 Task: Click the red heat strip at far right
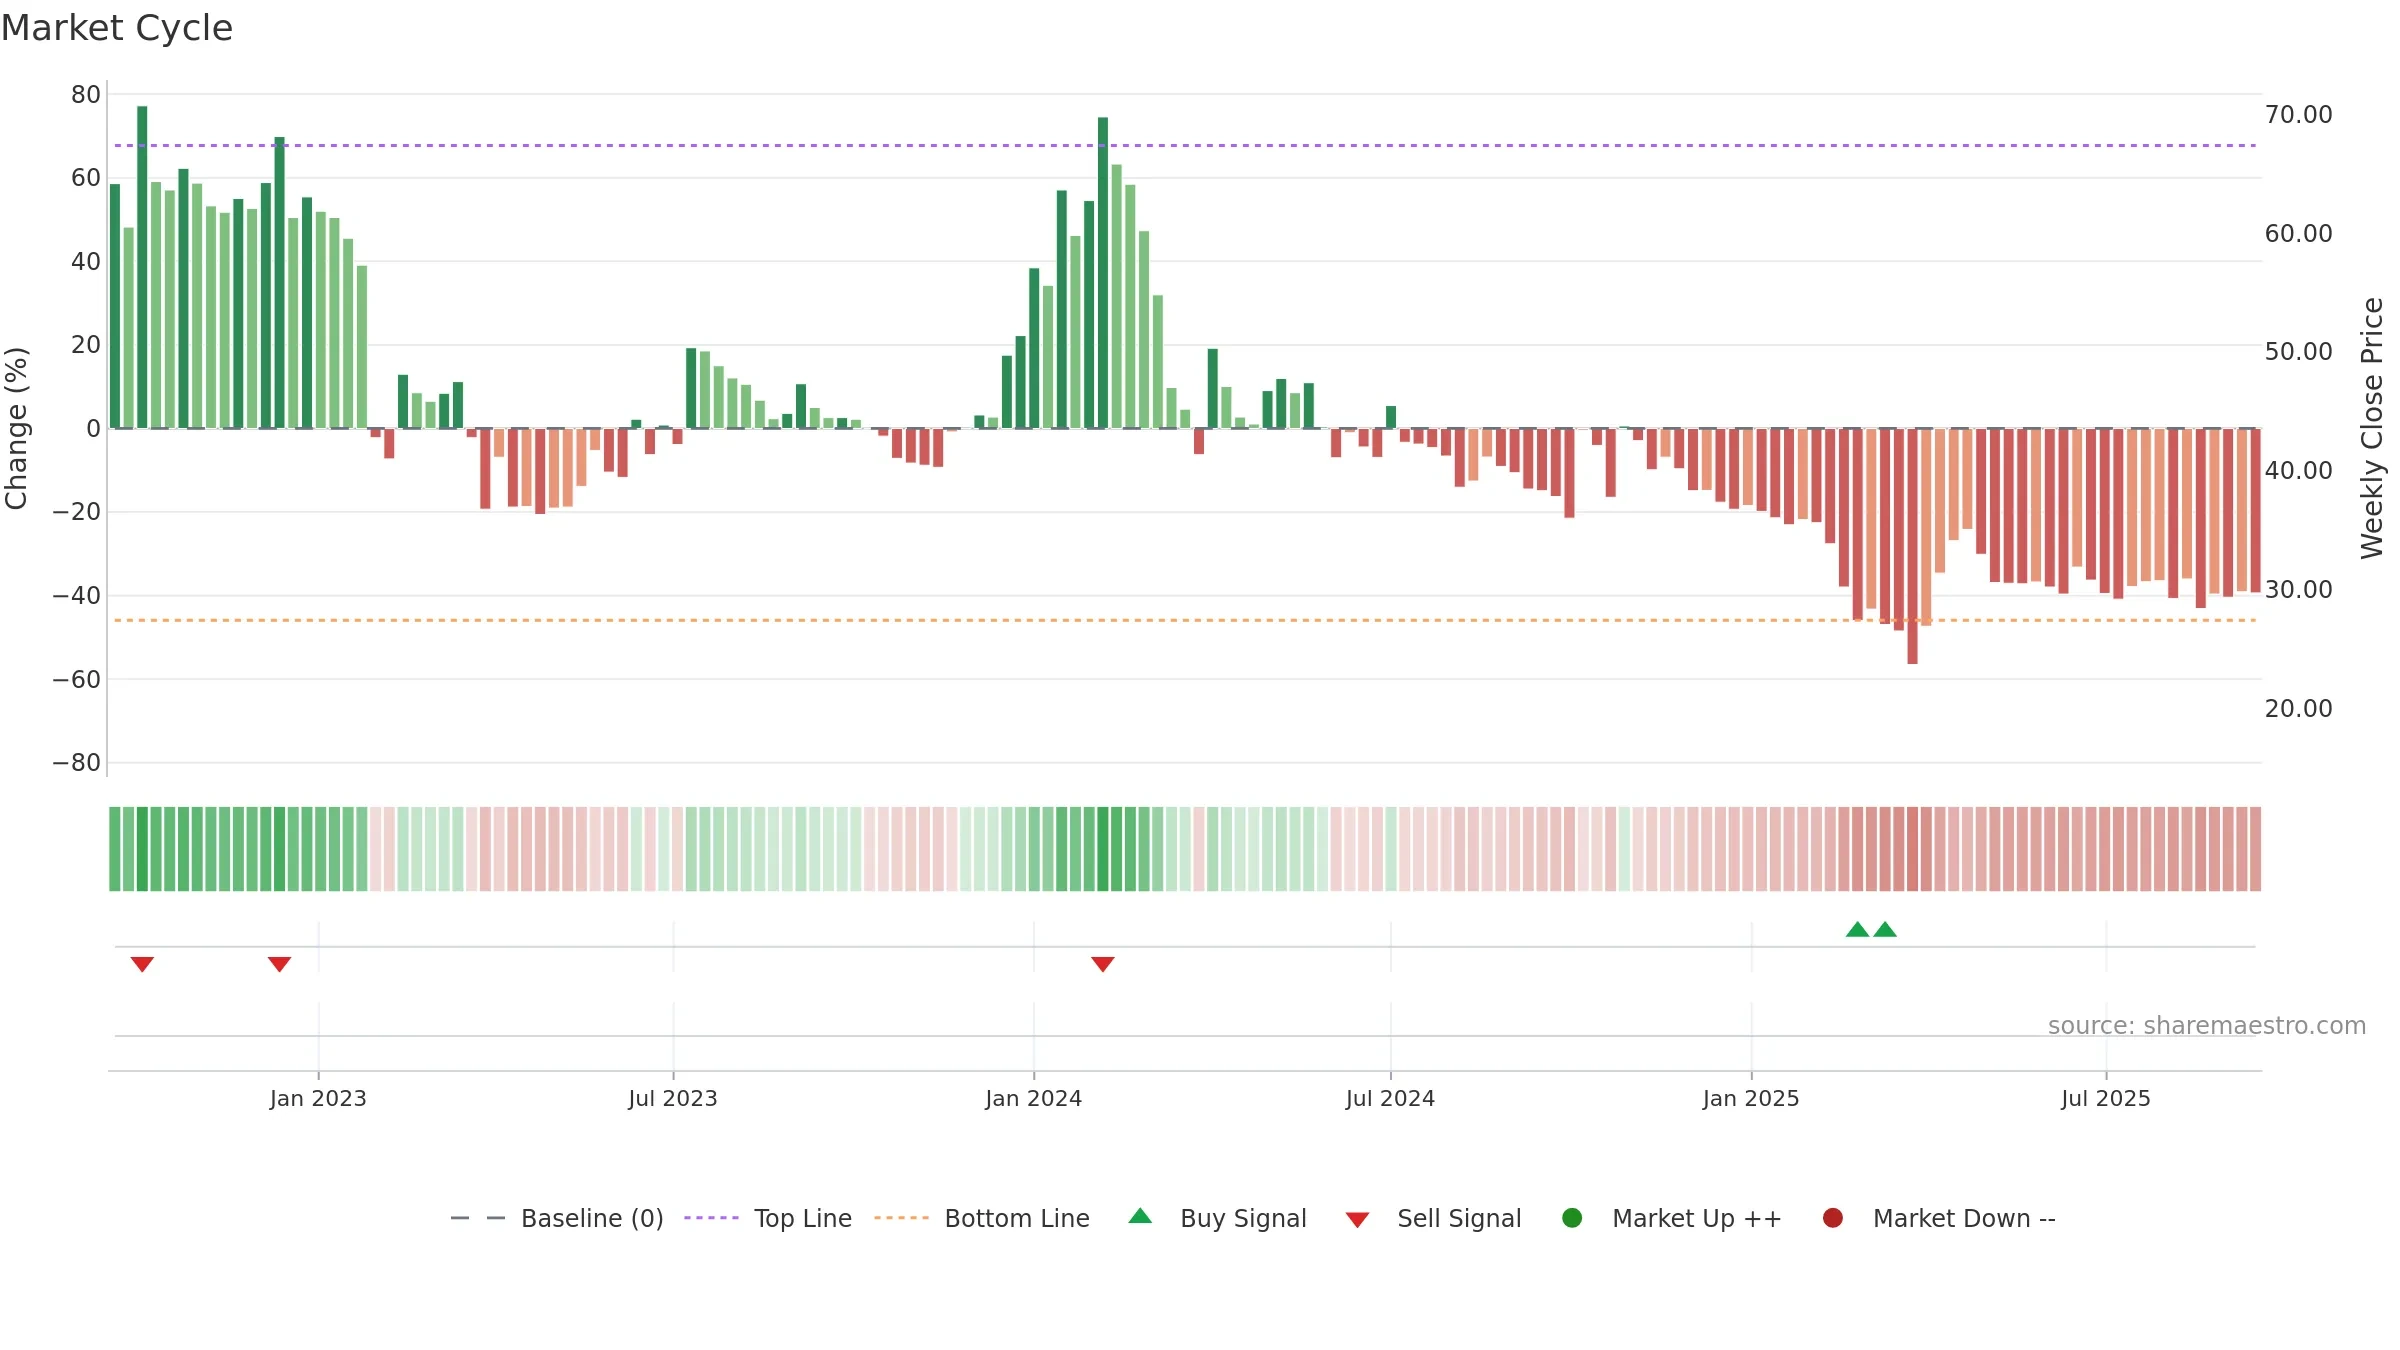(x=2255, y=849)
